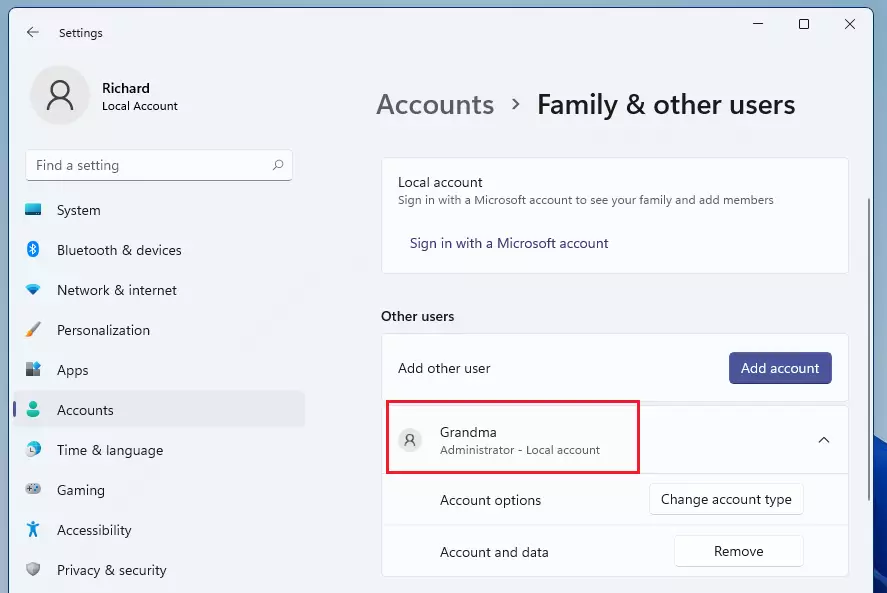Click the Add account button

780,368
